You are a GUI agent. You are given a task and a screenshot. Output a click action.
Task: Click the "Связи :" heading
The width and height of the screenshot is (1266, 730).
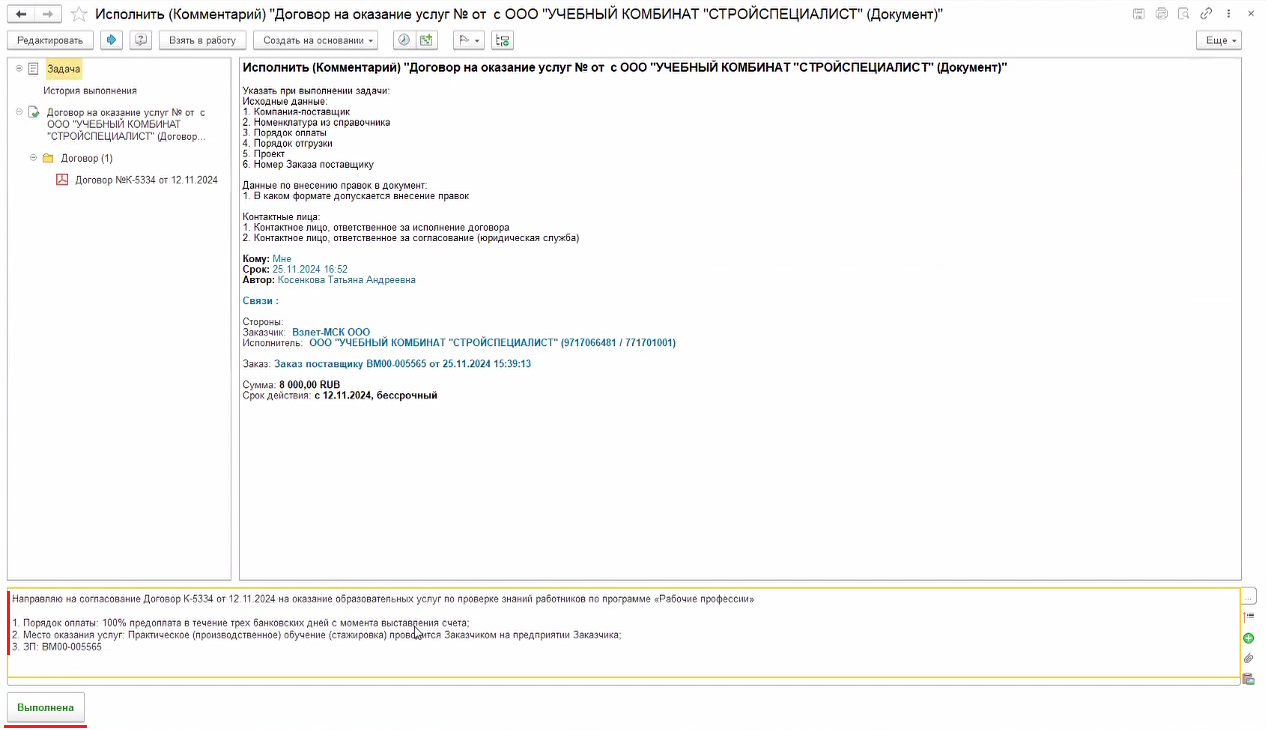(x=261, y=300)
